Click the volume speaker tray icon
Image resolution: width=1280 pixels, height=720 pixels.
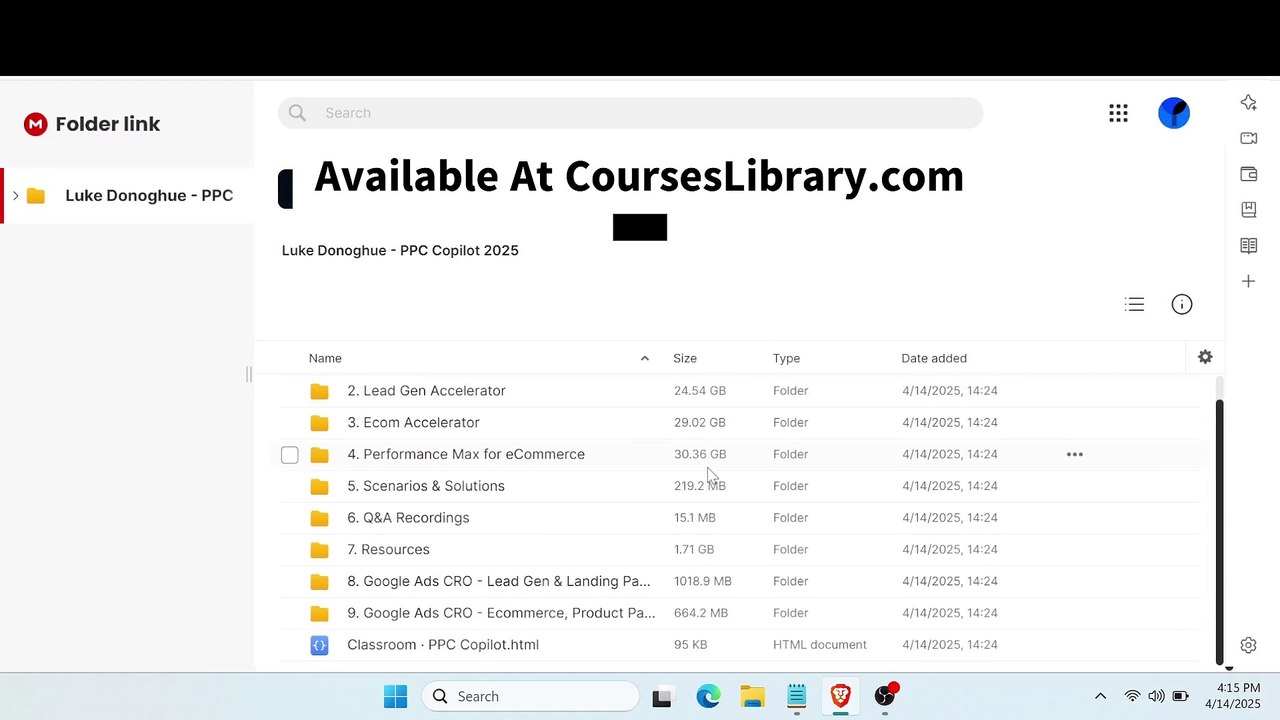tap(1156, 696)
